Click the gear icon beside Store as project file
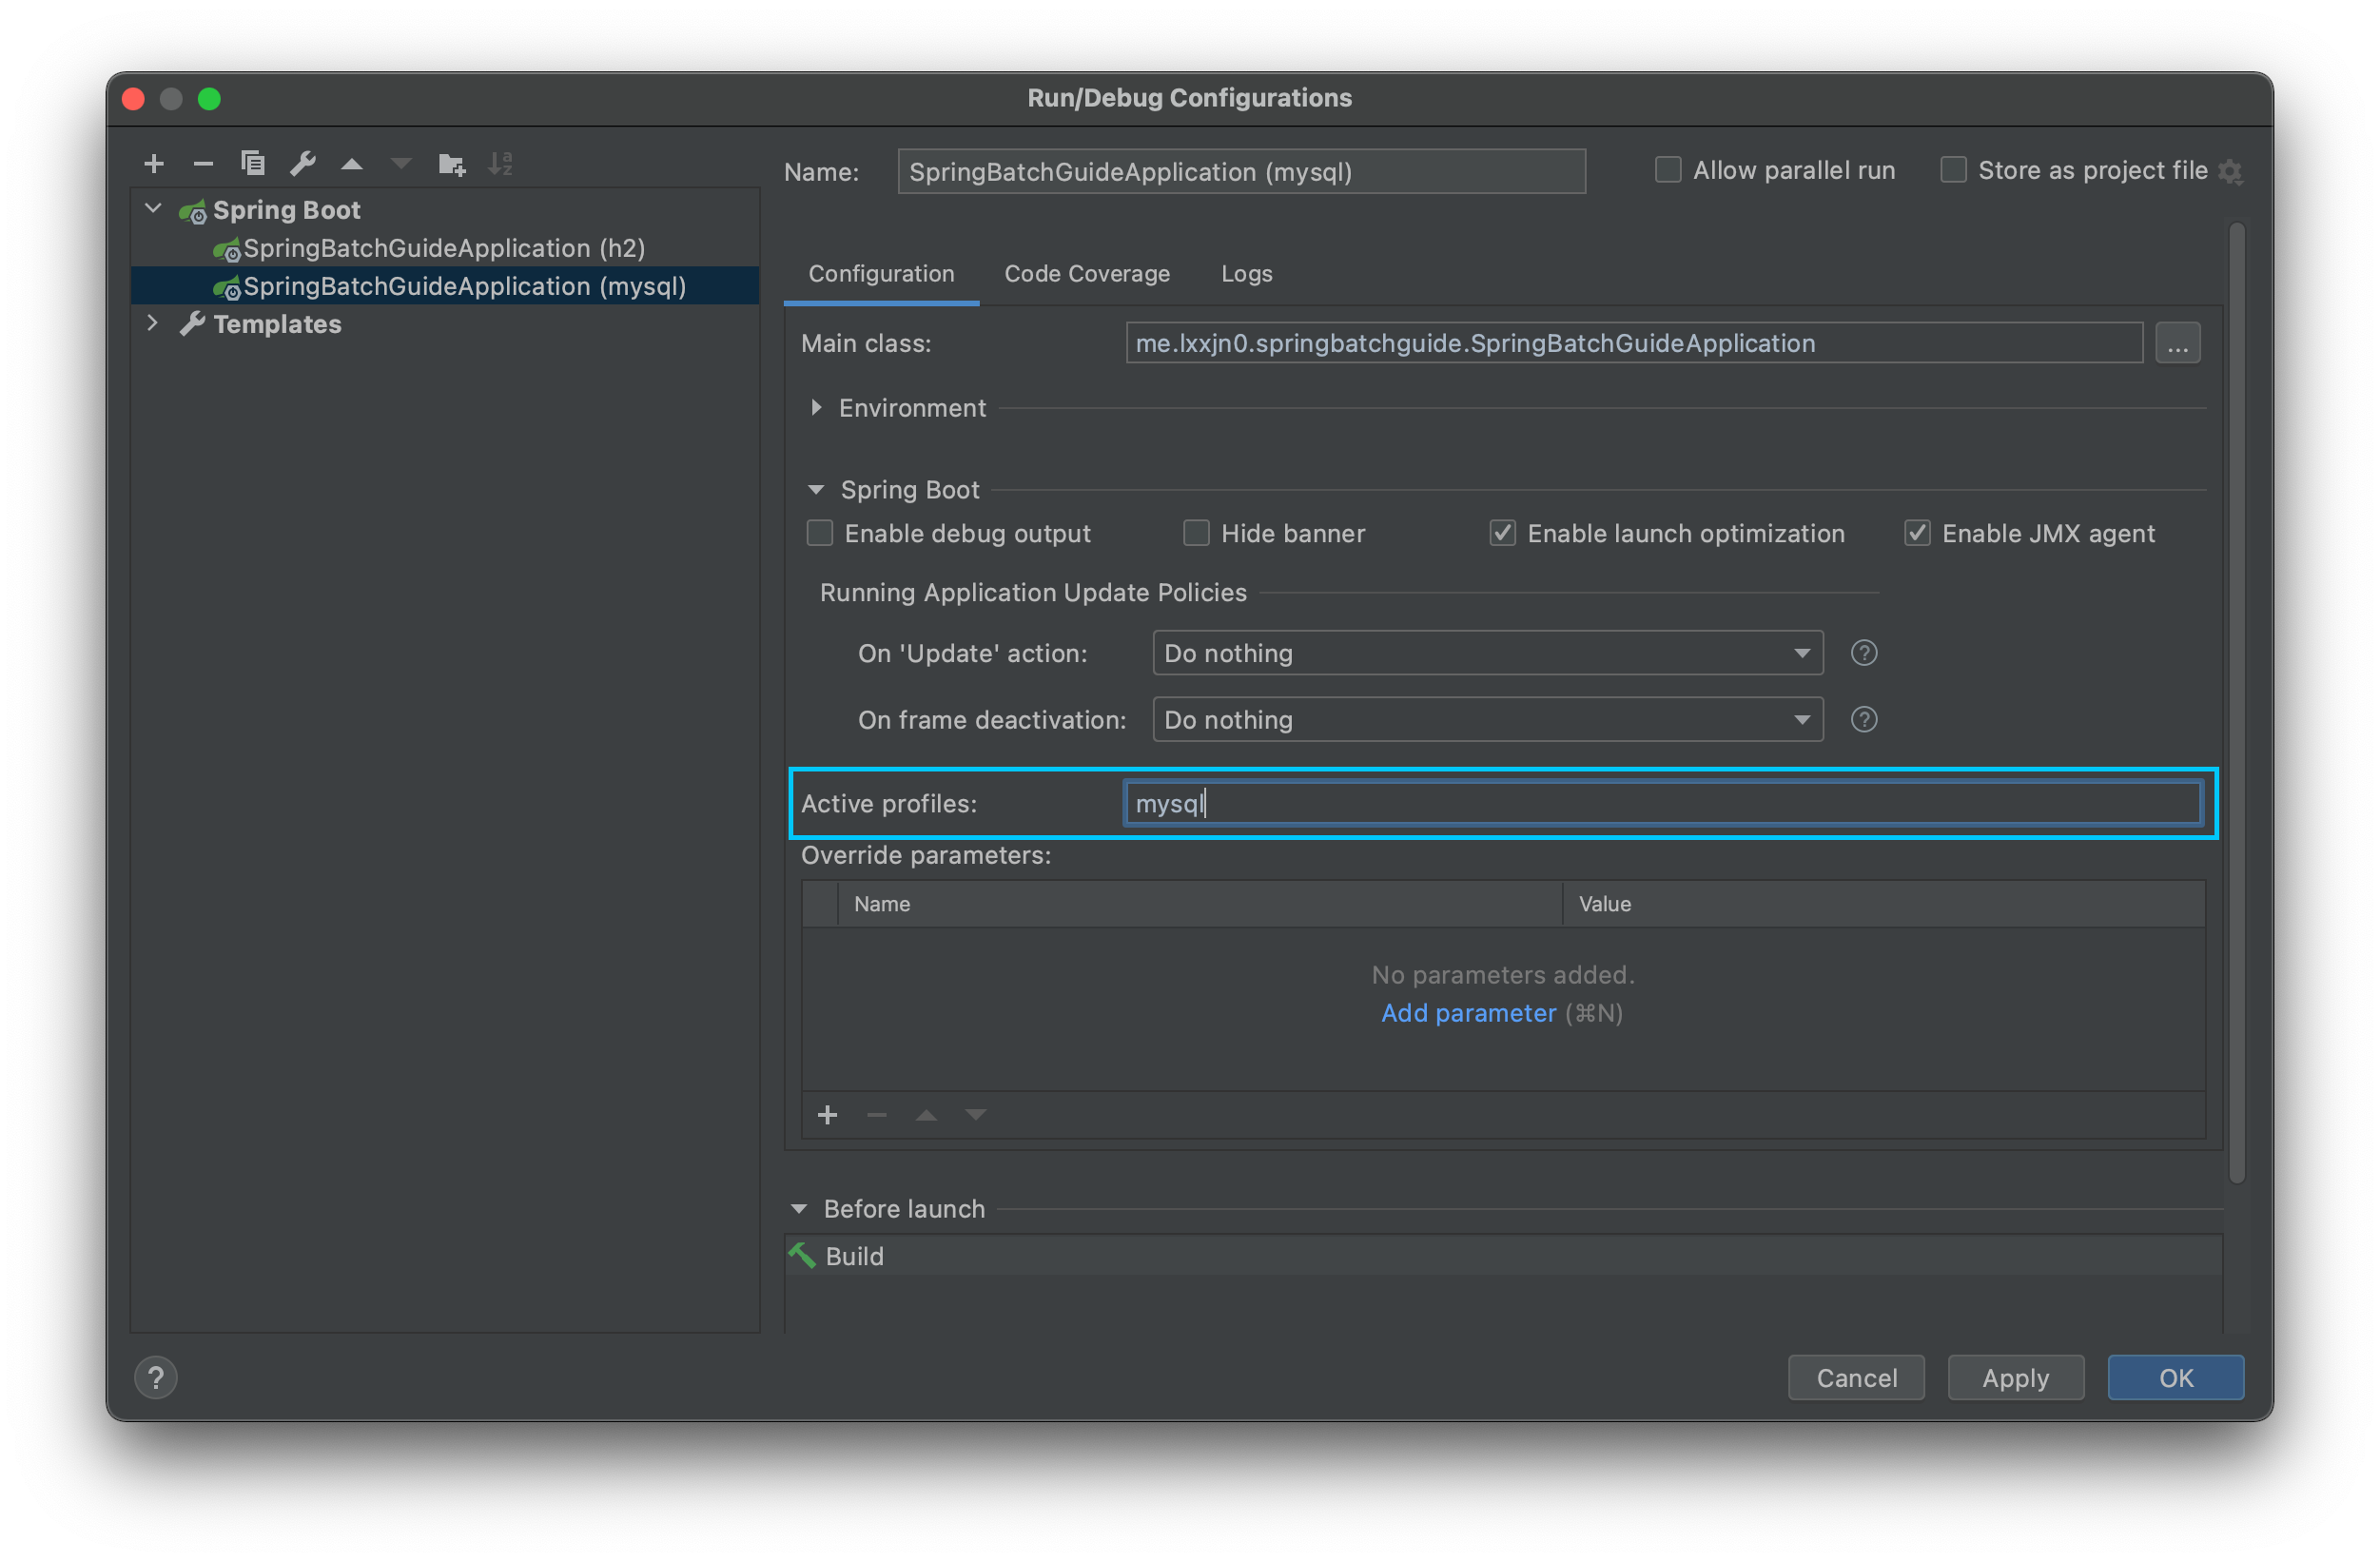 click(x=2230, y=172)
